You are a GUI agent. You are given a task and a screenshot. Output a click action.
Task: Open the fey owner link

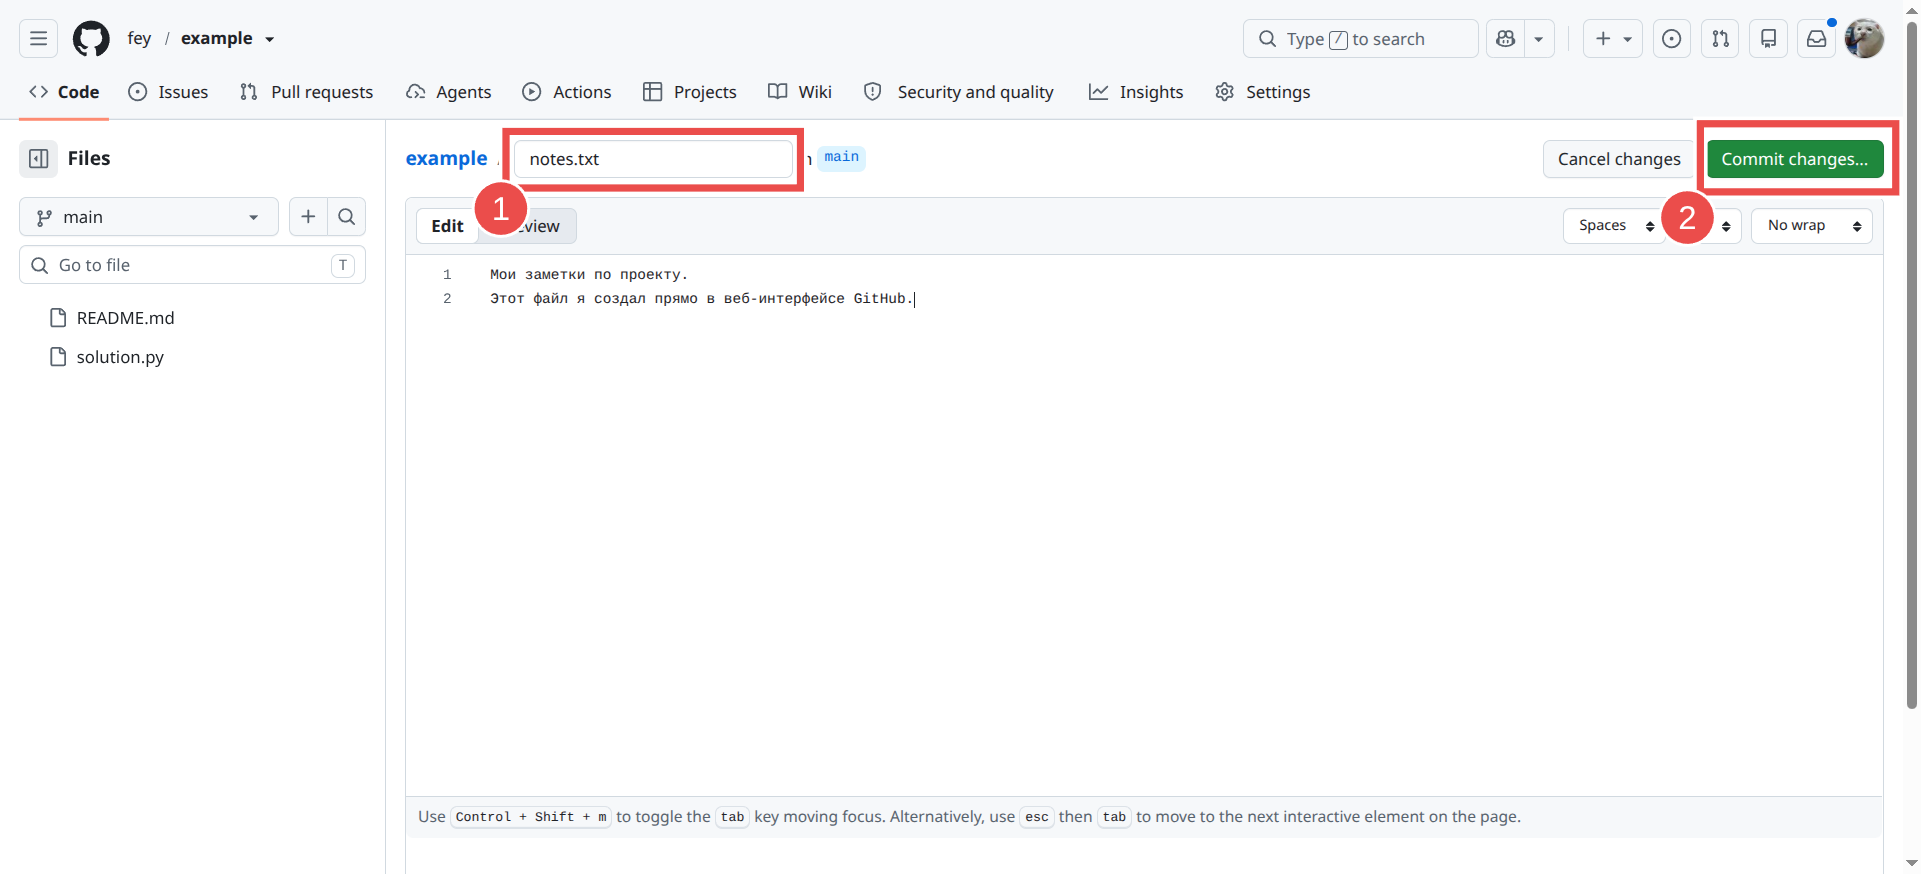[139, 38]
